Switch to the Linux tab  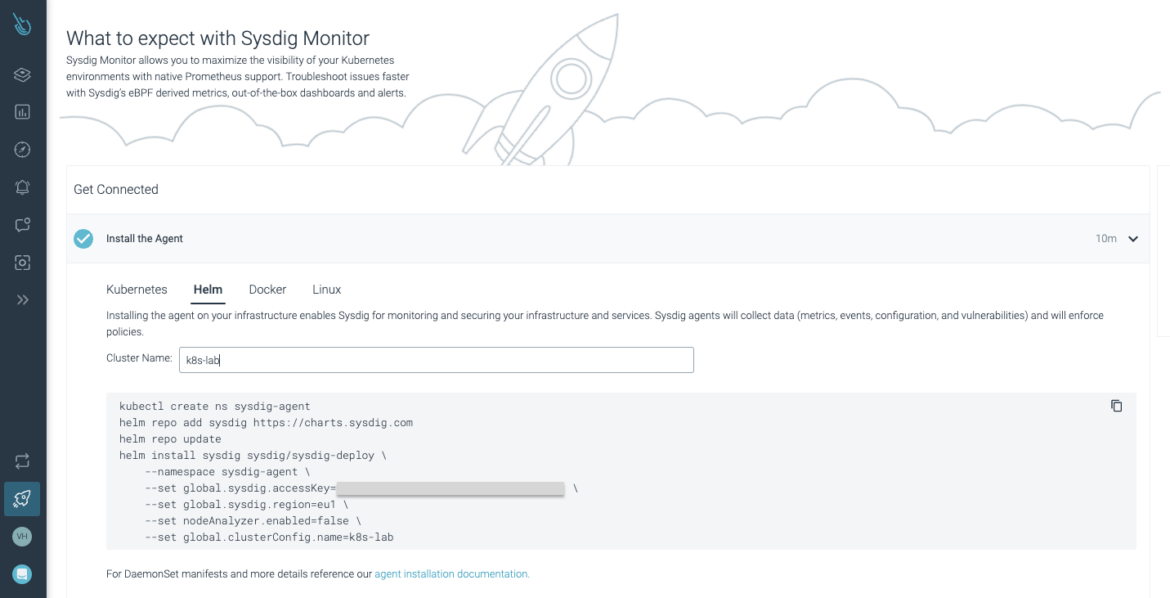327,290
